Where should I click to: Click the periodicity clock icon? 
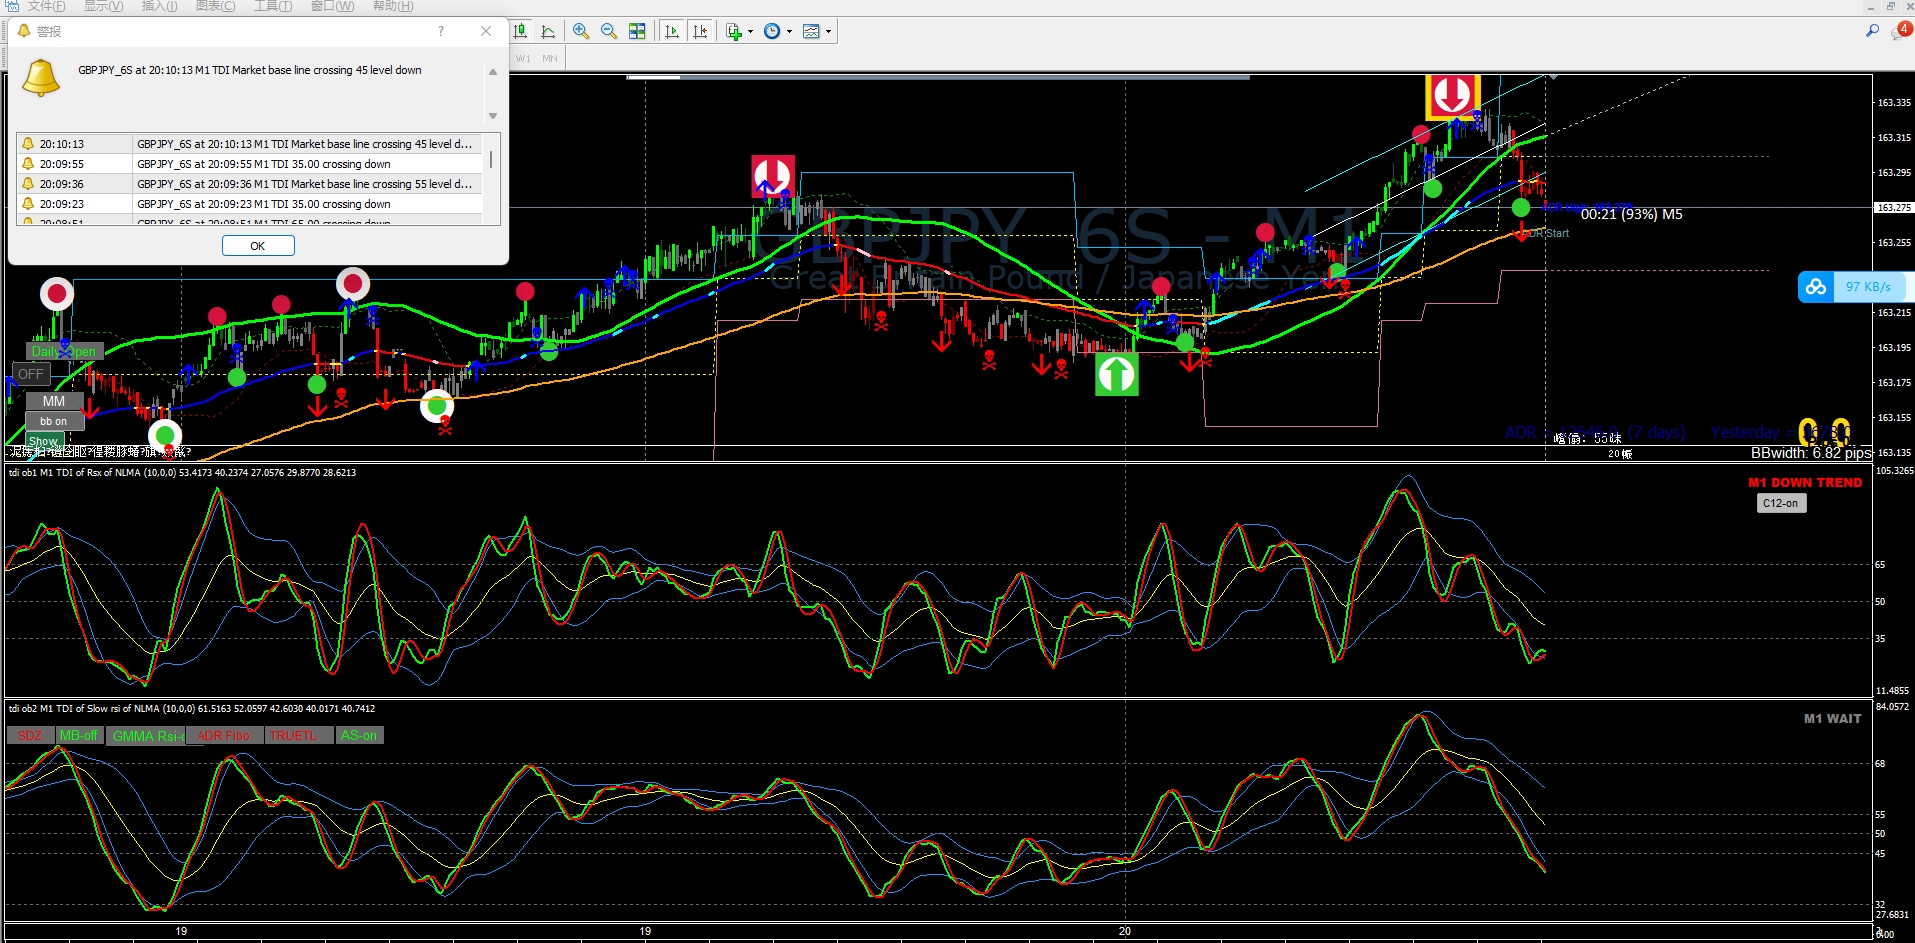[772, 31]
